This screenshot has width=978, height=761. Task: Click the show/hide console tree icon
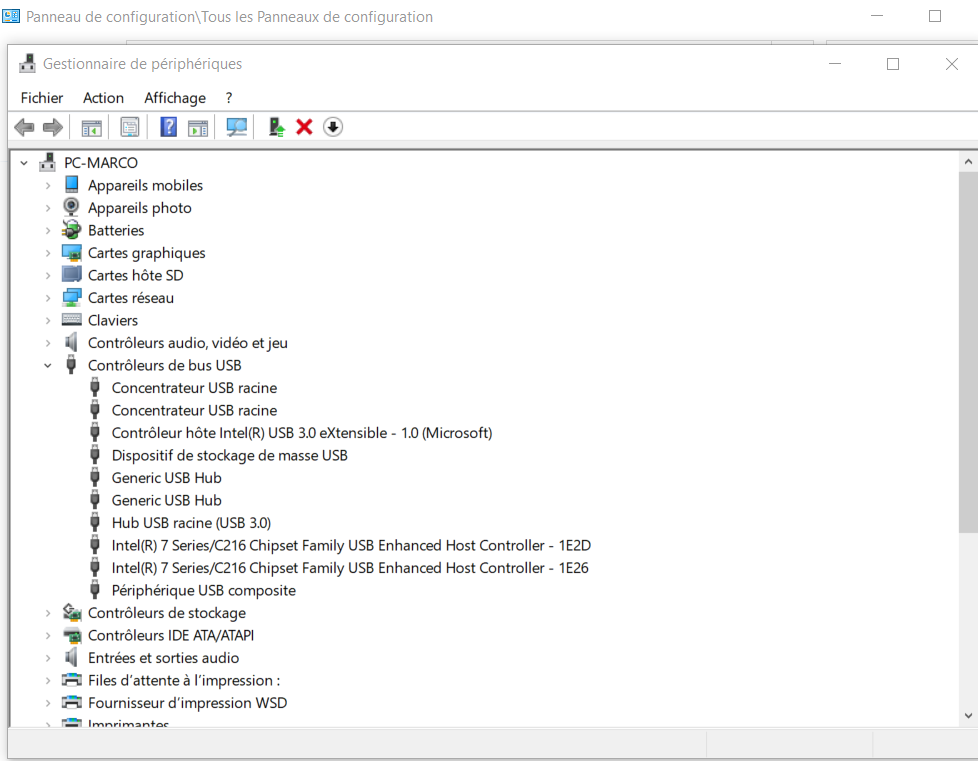(92, 127)
